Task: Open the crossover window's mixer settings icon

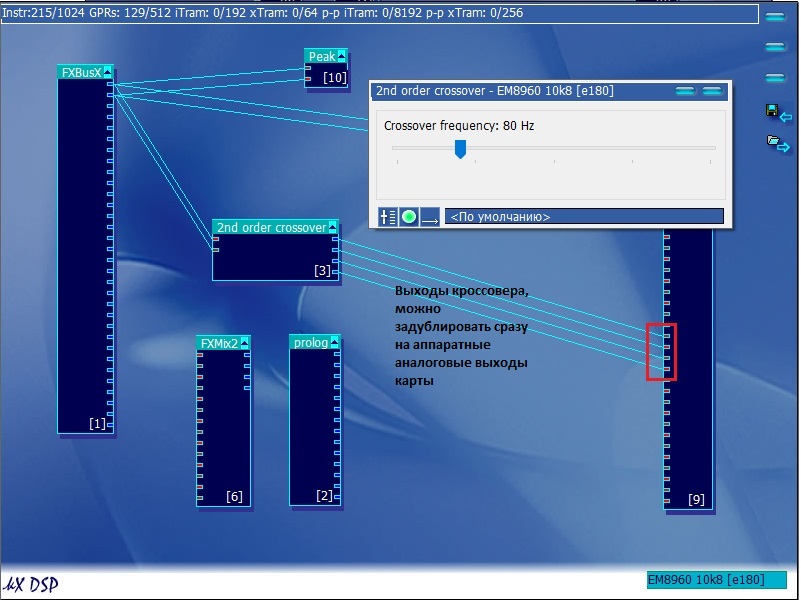Action: pos(388,217)
